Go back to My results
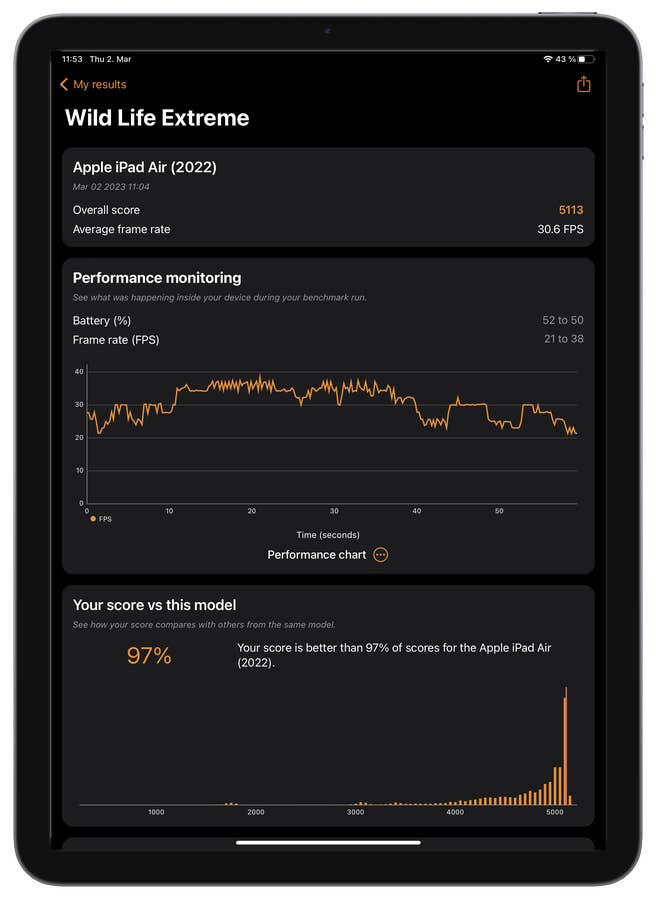656x900 pixels. click(x=99, y=85)
